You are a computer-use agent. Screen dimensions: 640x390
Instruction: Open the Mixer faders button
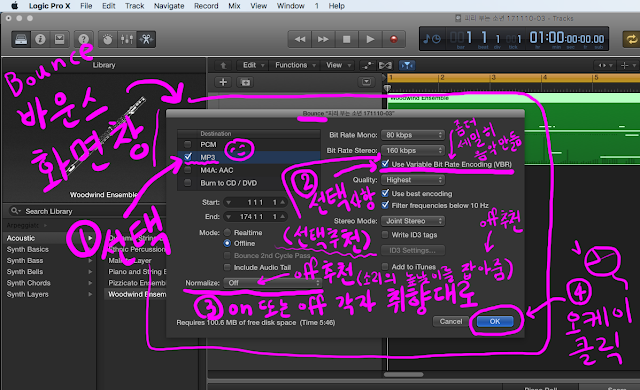[x=127, y=39]
